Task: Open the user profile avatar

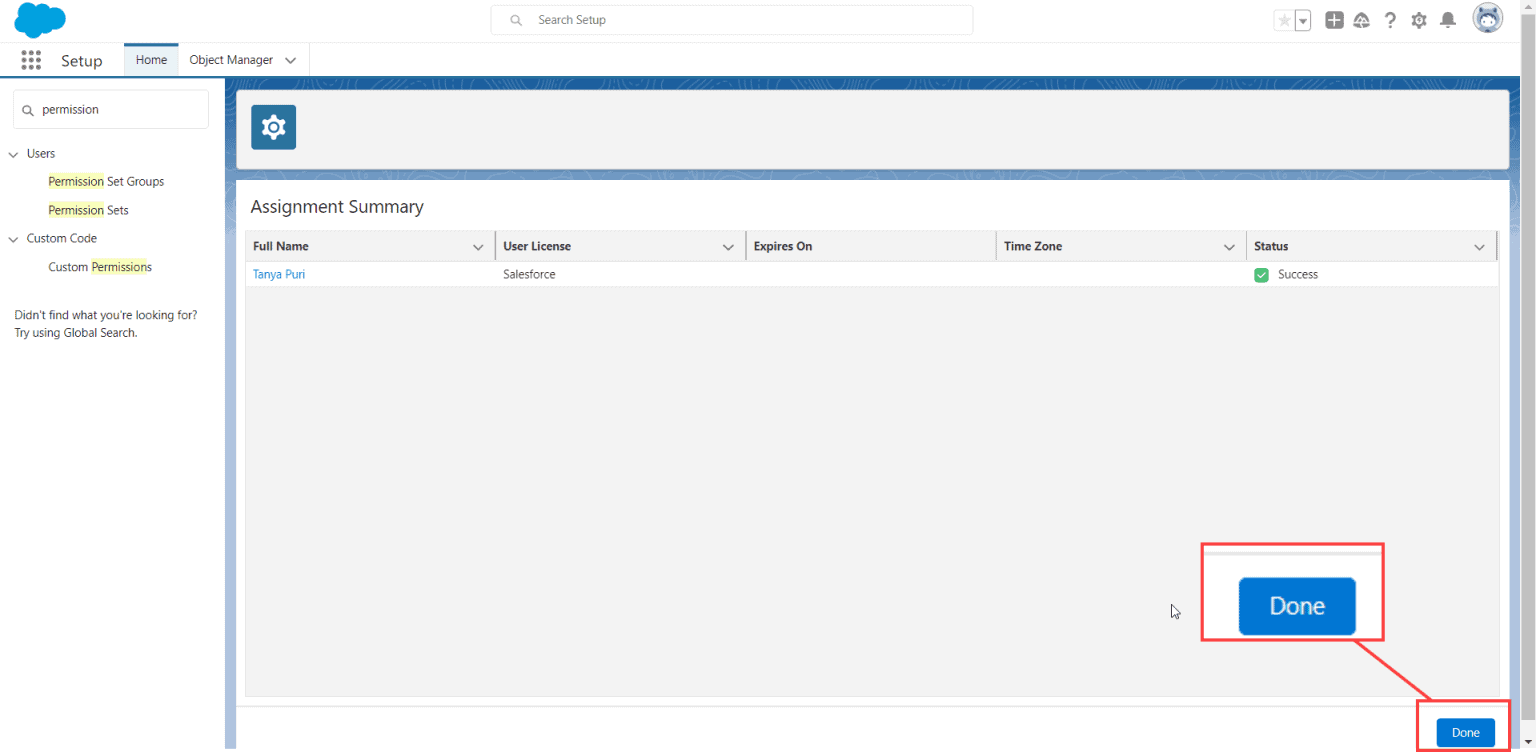Action: (x=1488, y=18)
